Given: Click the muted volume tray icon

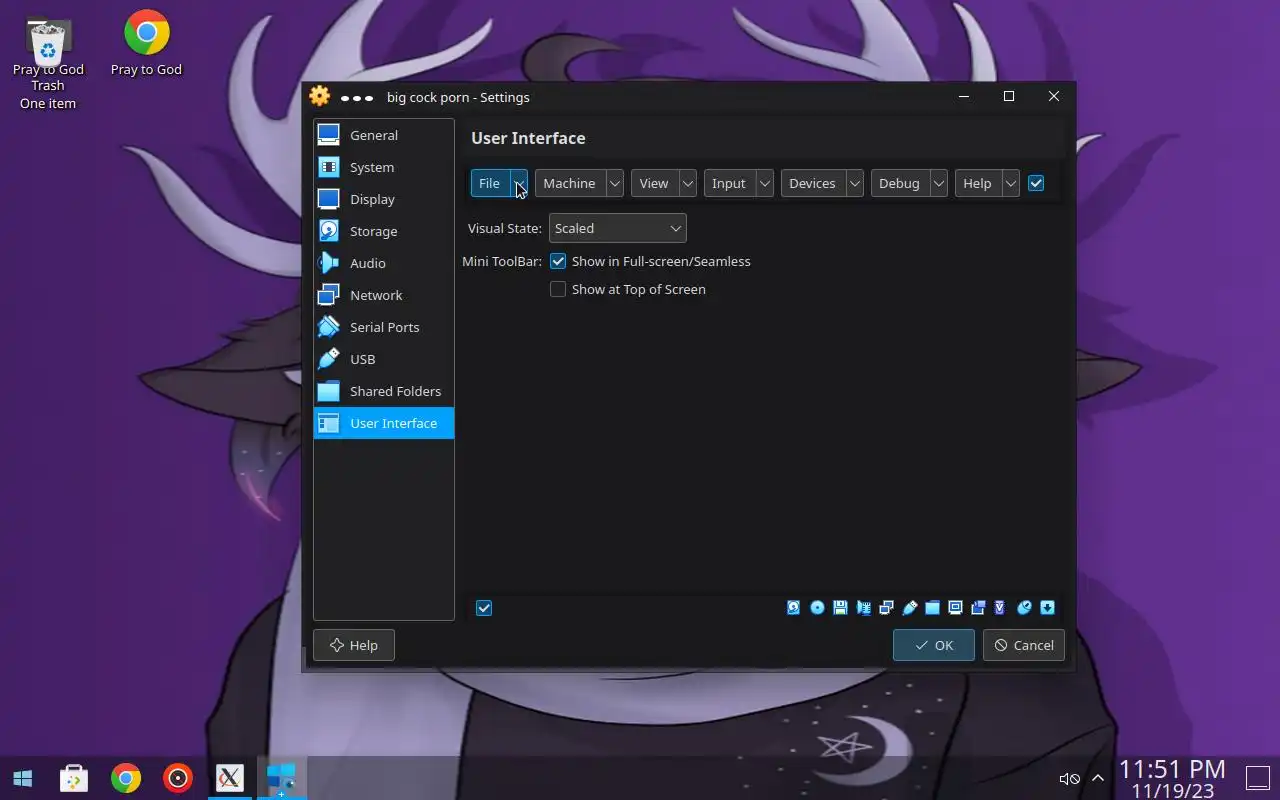Looking at the screenshot, I should (x=1069, y=779).
